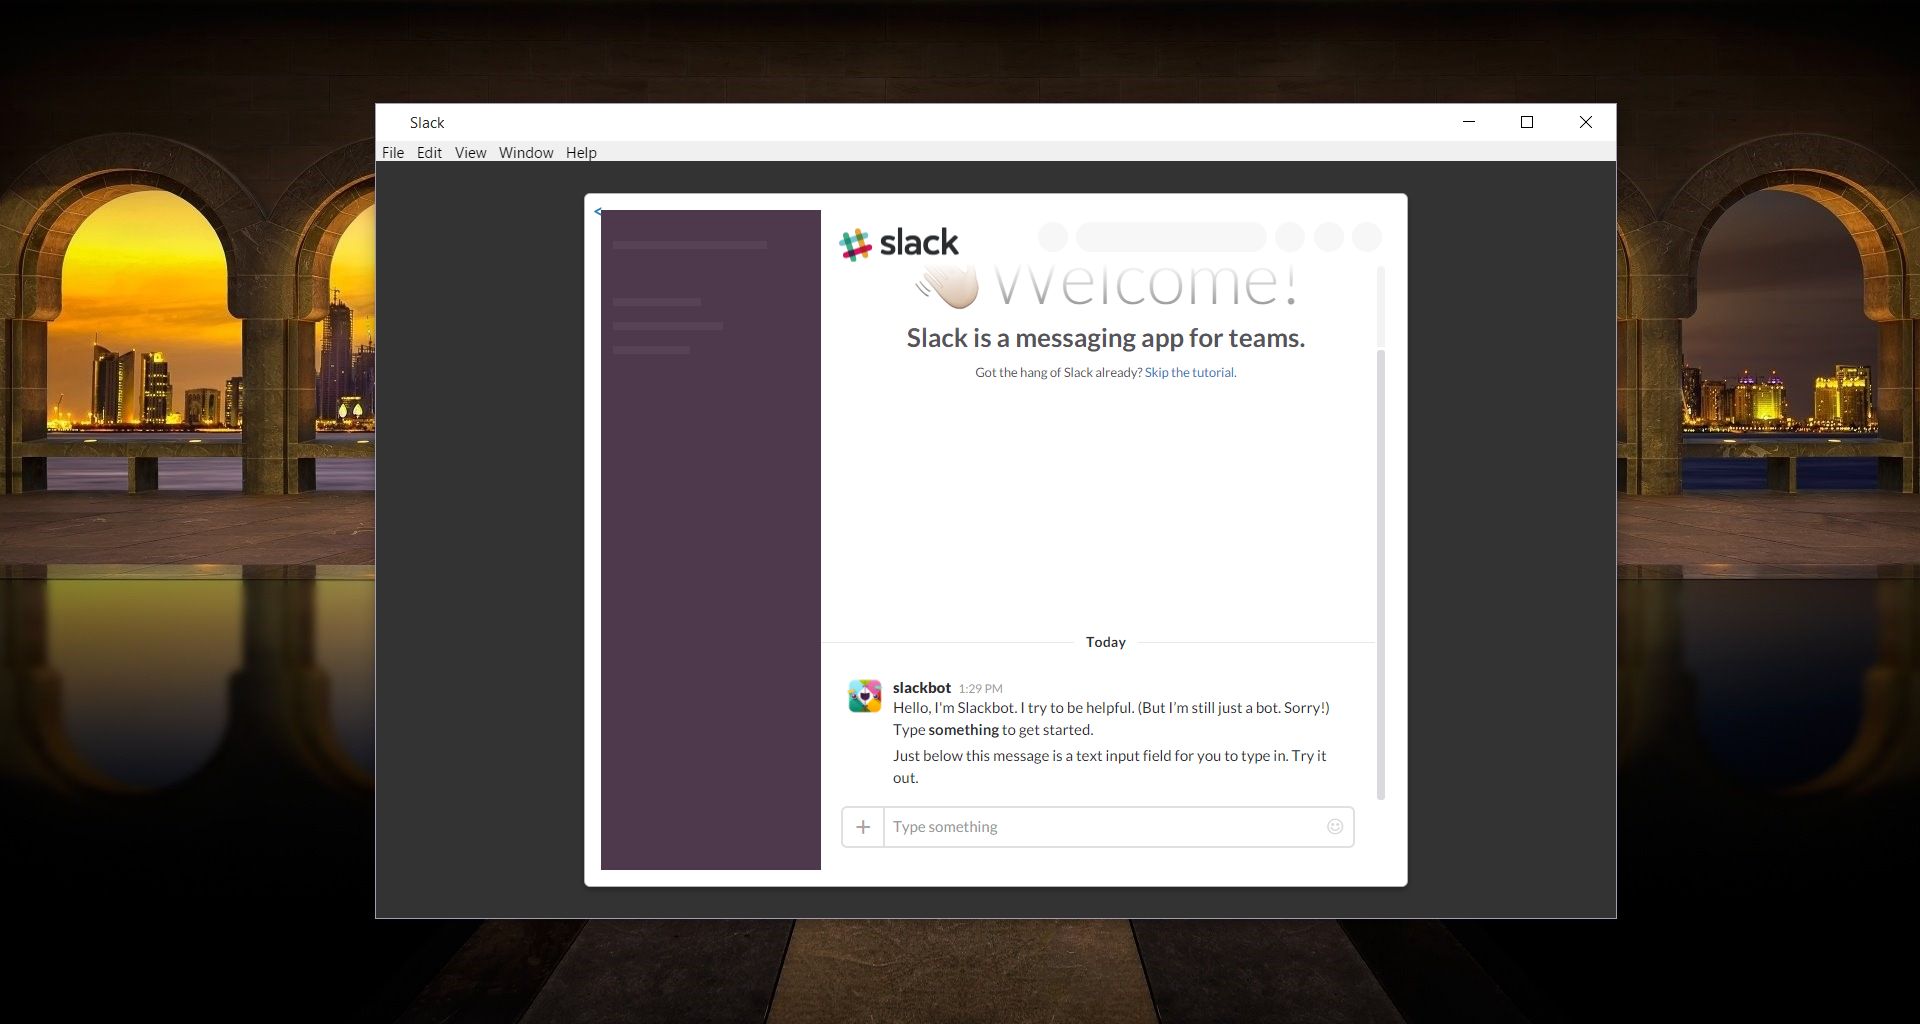
Task: Collapse the sidebar using the blue back chevron
Action: coord(598,211)
